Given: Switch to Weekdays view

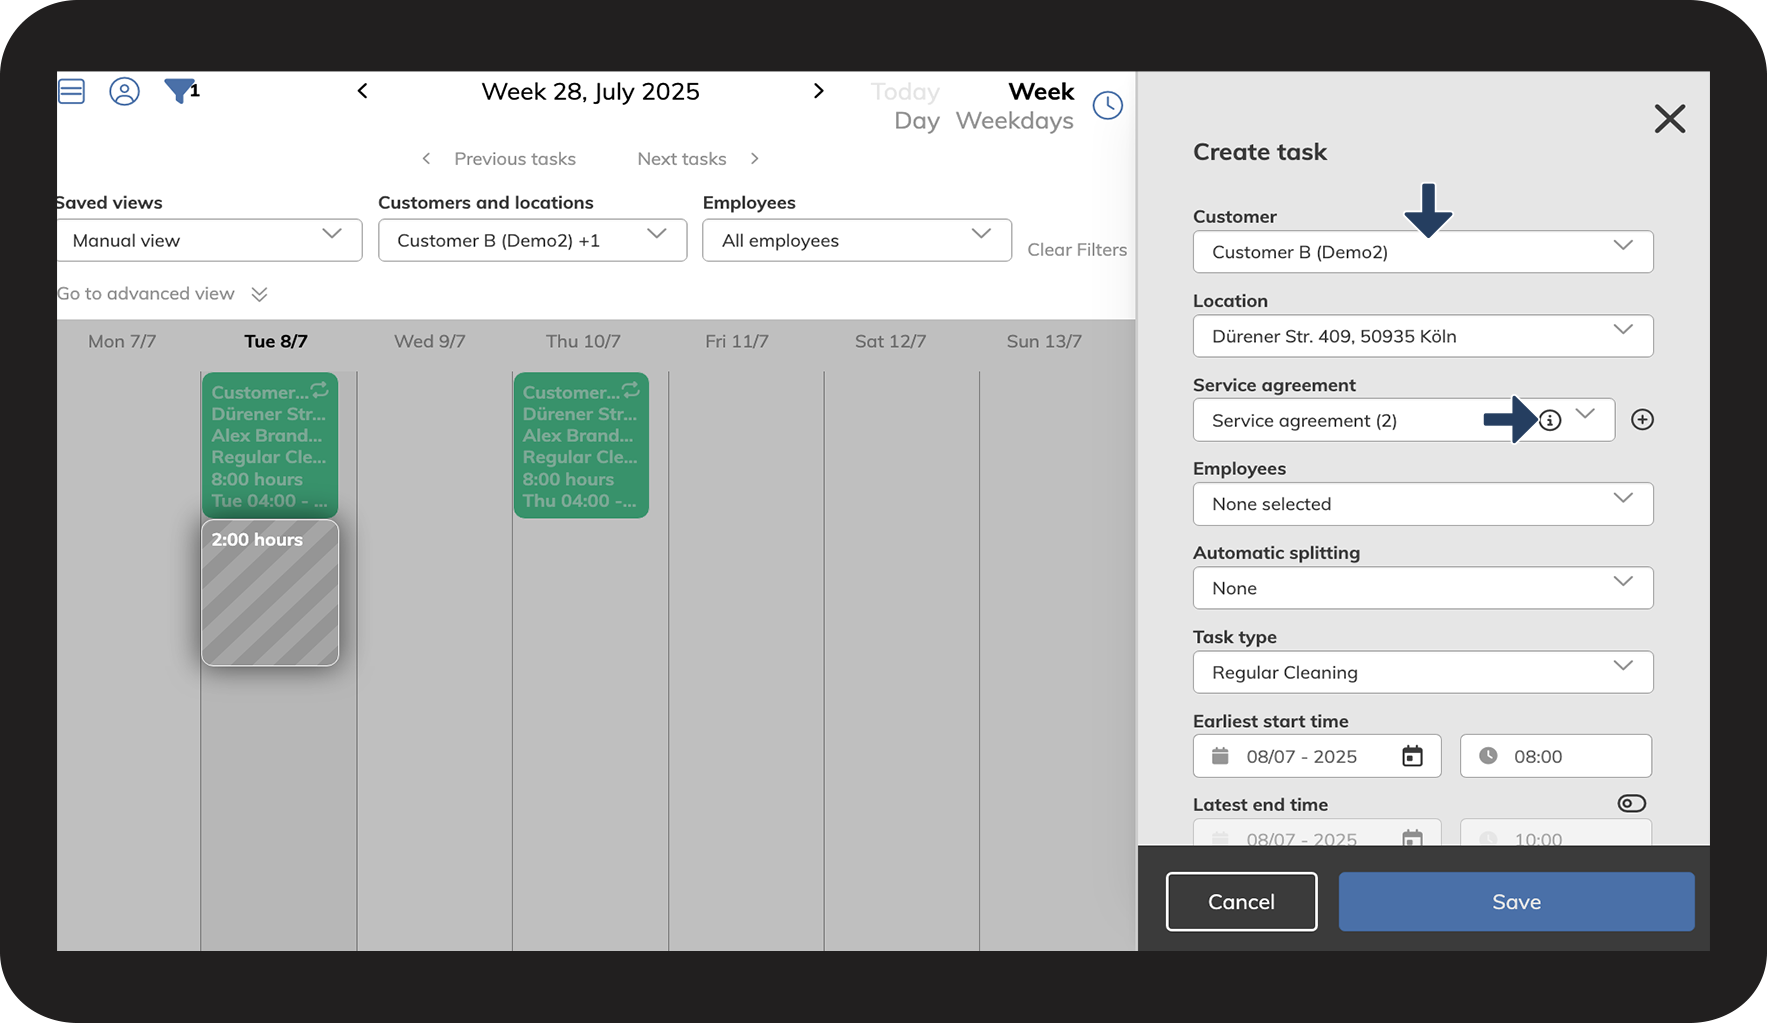Looking at the screenshot, I should tap(1015, 121).
